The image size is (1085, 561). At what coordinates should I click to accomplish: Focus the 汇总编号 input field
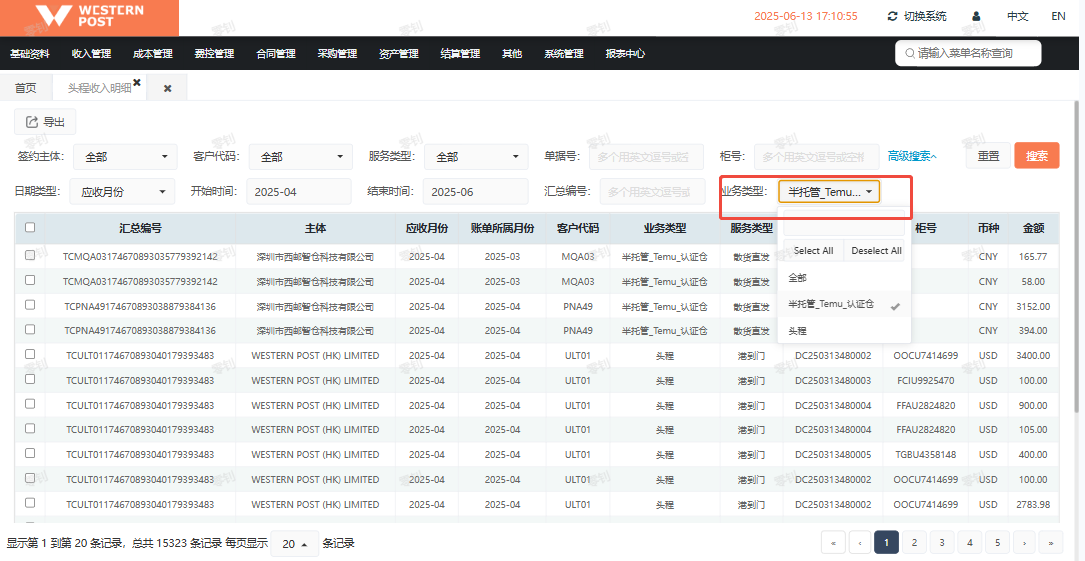click(x=655, y=192)
